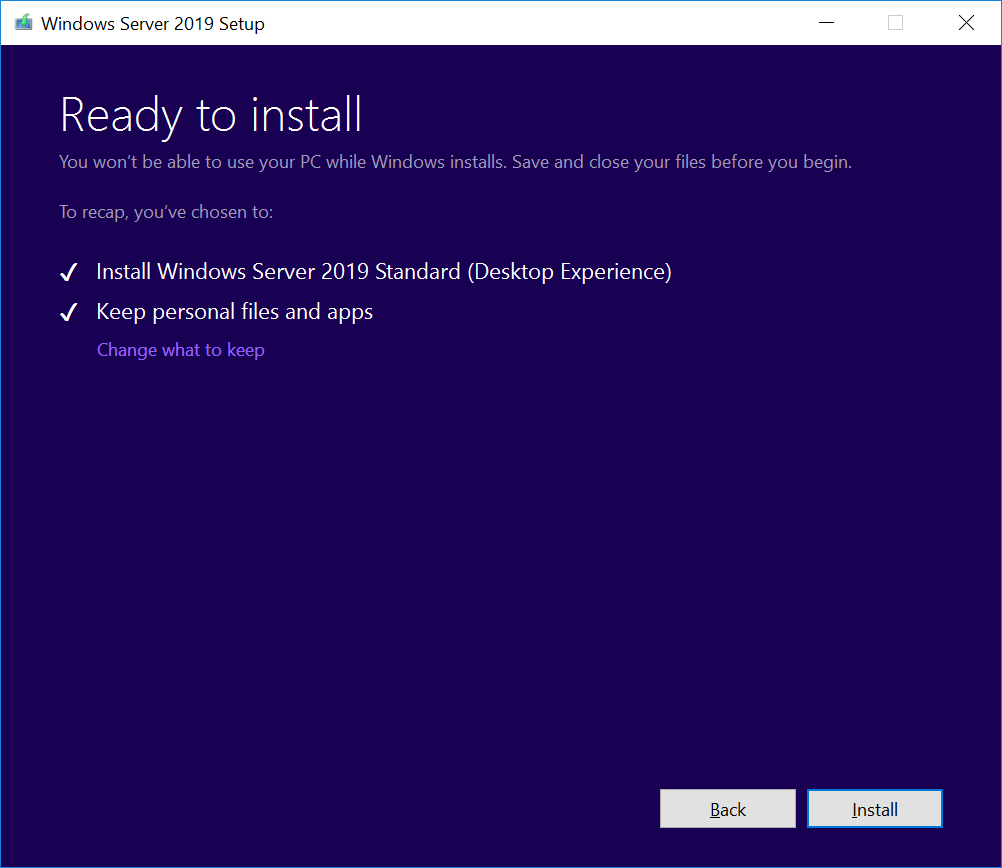This screenshot has height=868, width=1002.
Task: Go back using the Back button
Action: 727,809
